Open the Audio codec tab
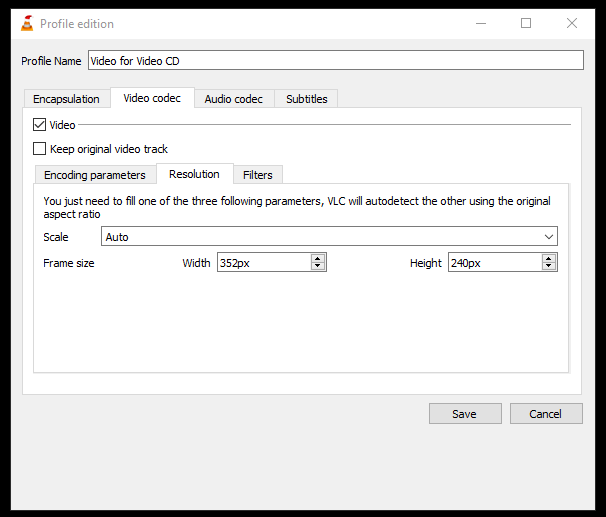The image size is (606, 517). pos(234,99)
